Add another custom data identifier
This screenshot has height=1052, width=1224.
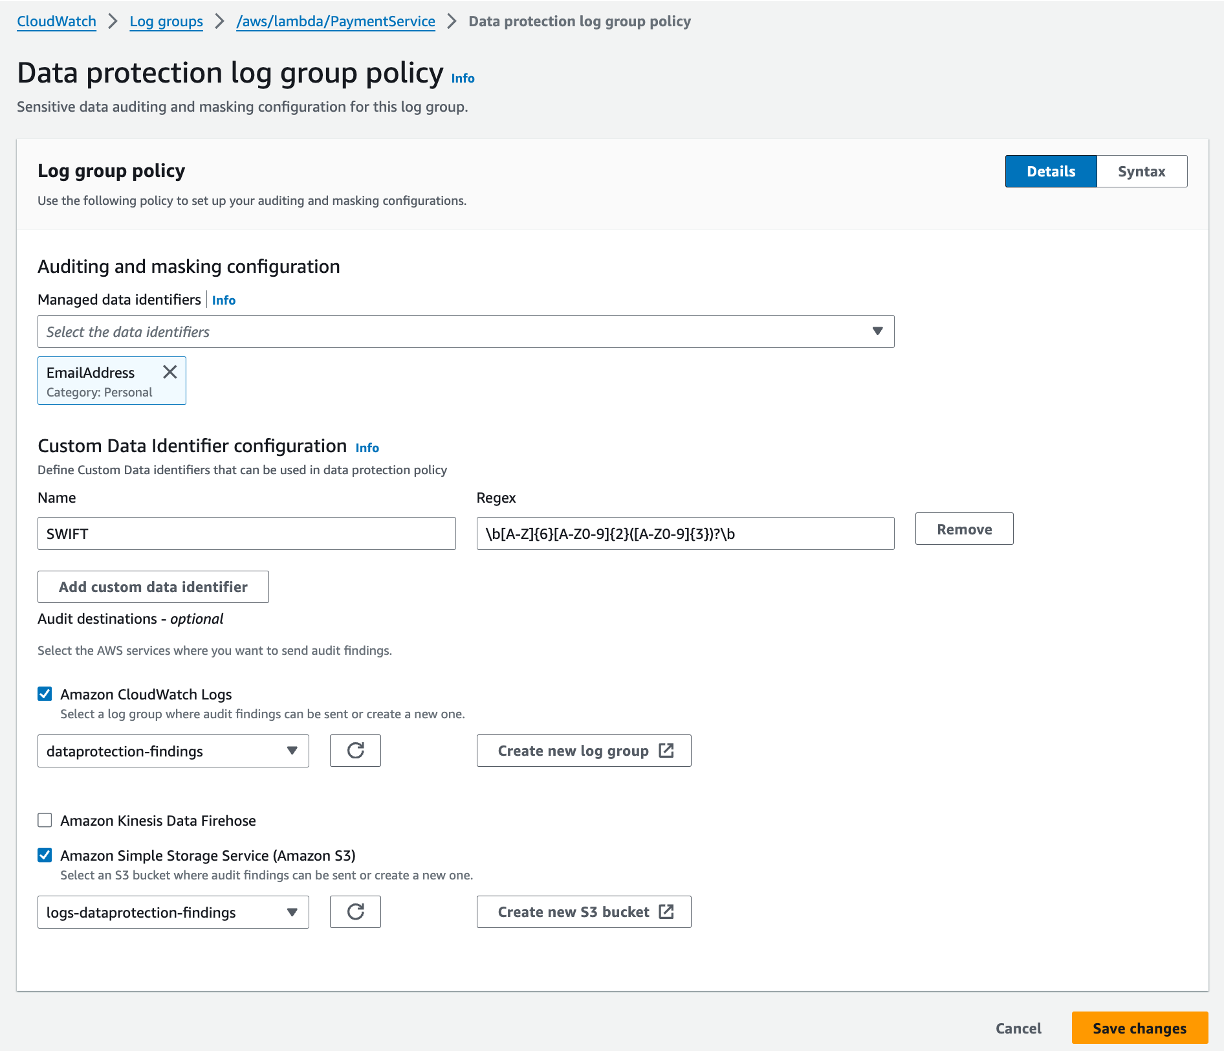pos(152,586)
